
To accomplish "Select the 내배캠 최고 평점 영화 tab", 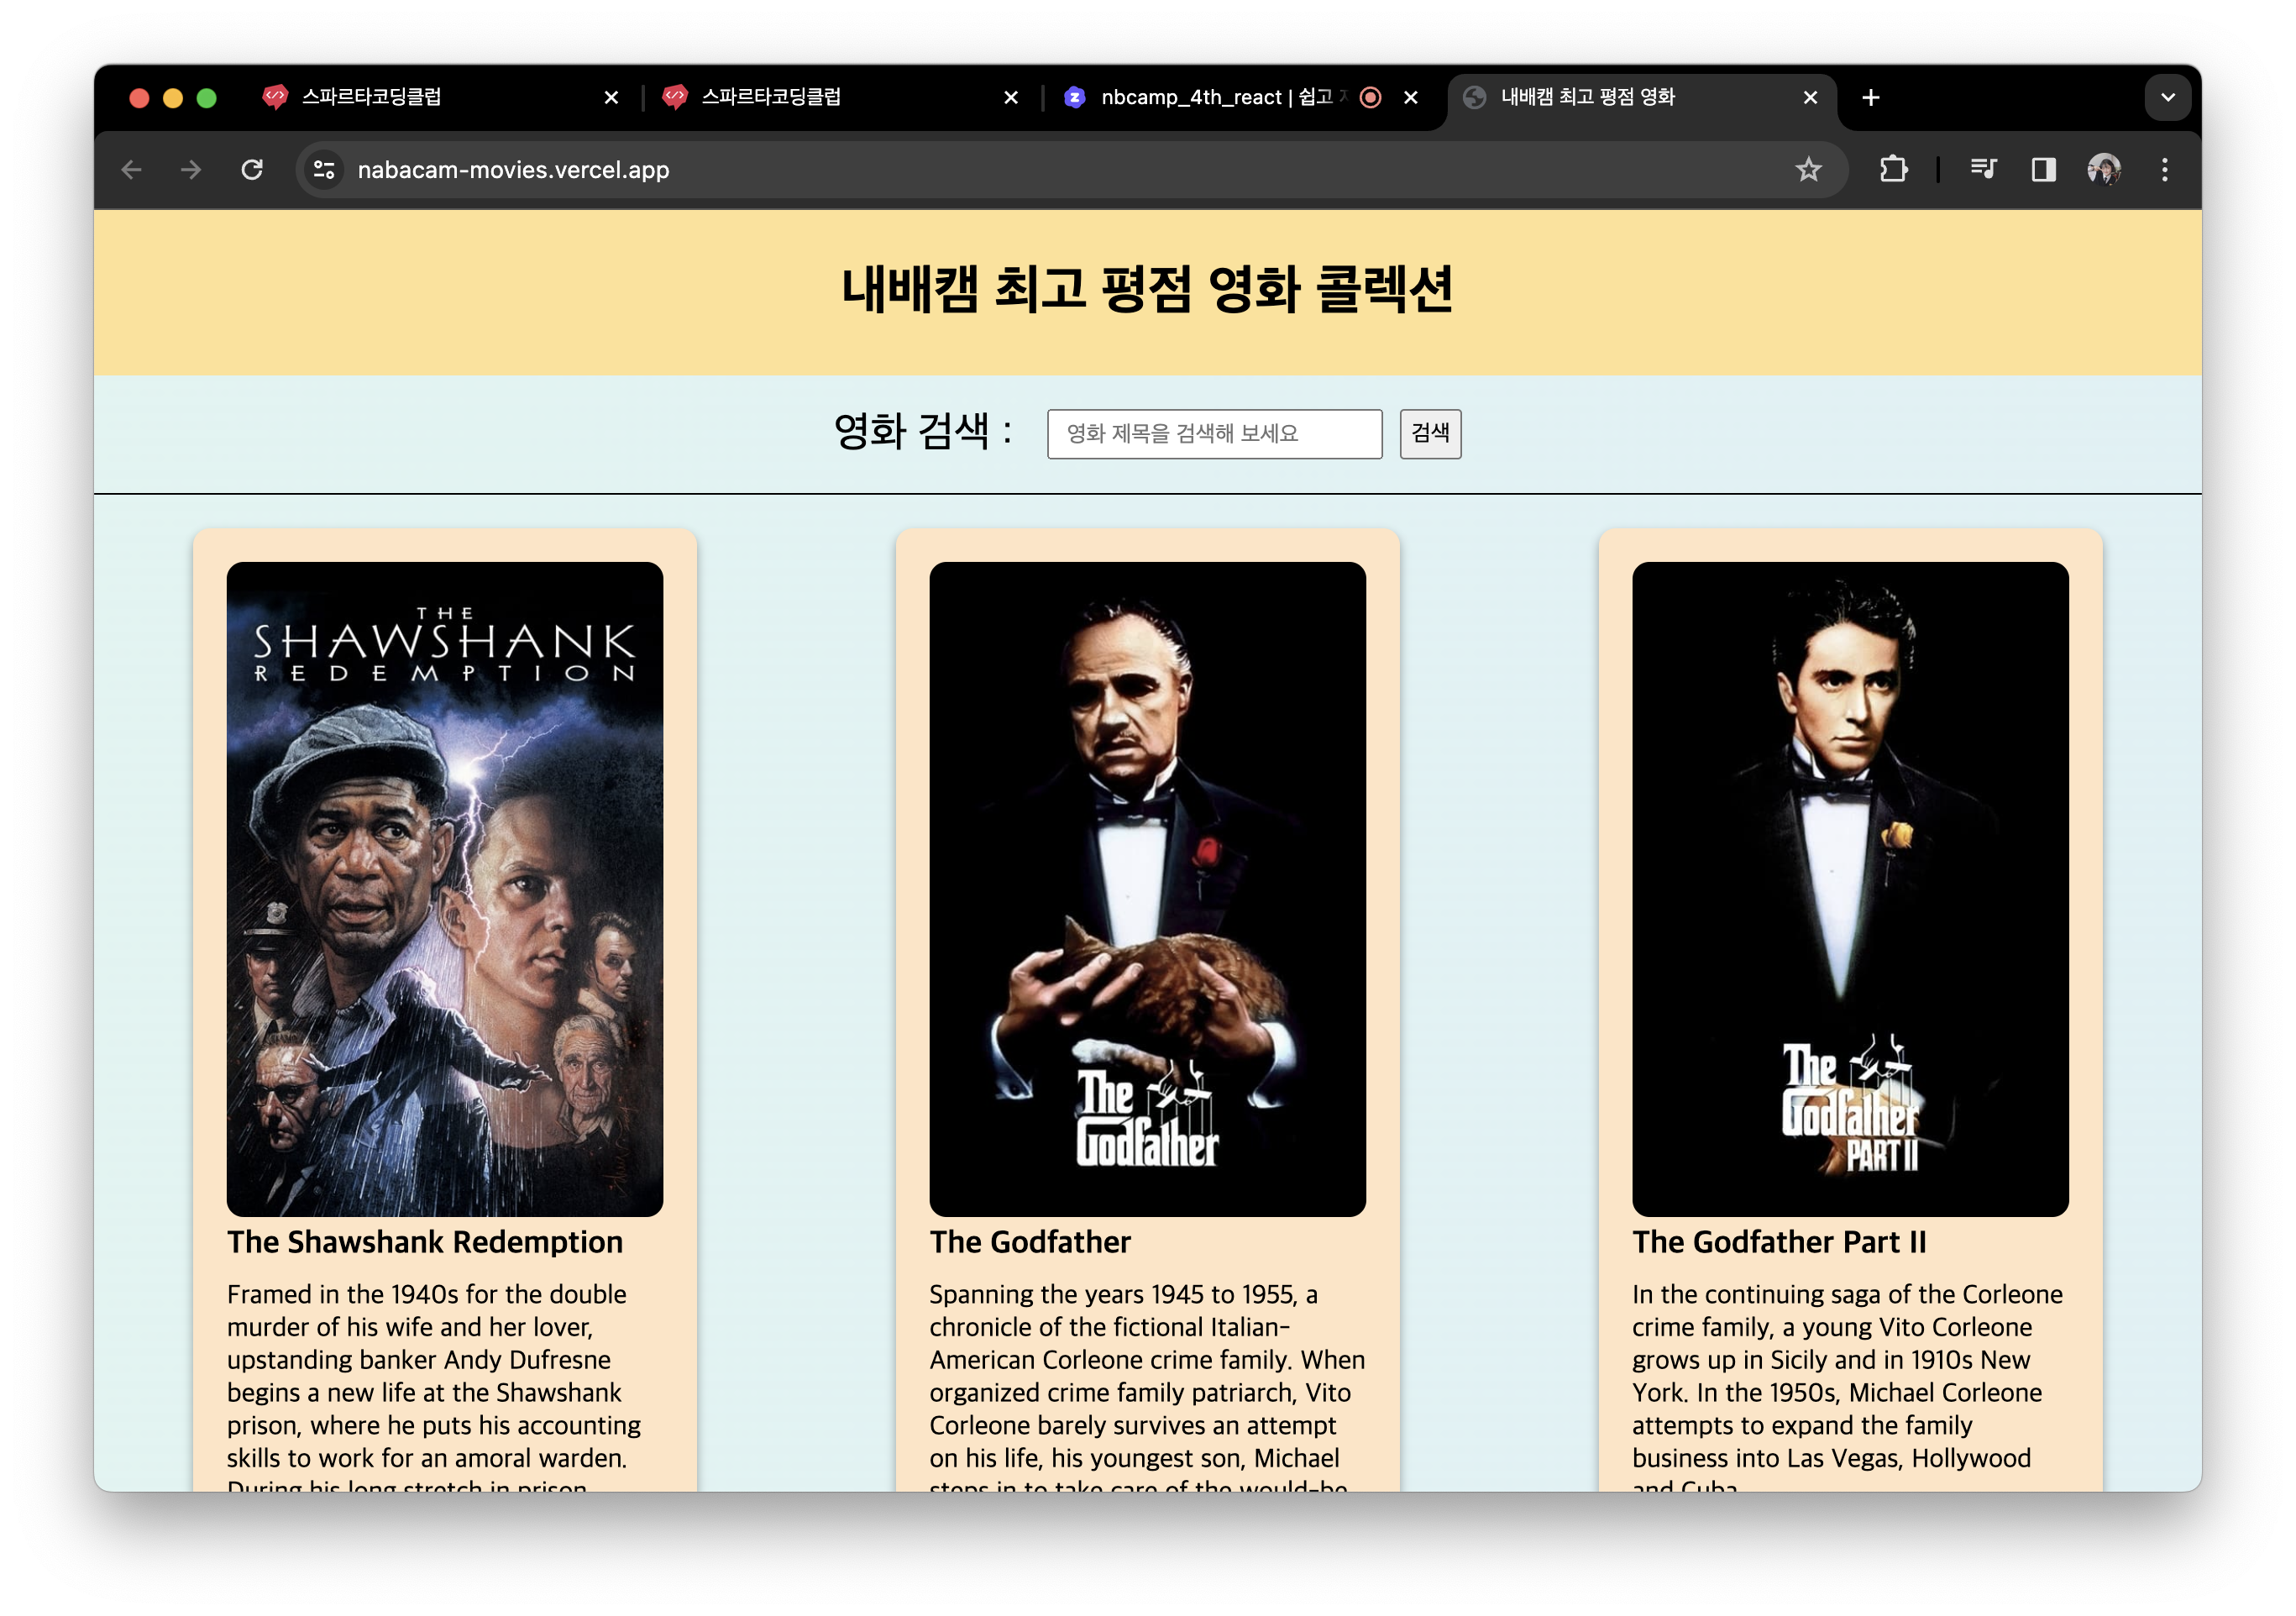I will 1641,97.
